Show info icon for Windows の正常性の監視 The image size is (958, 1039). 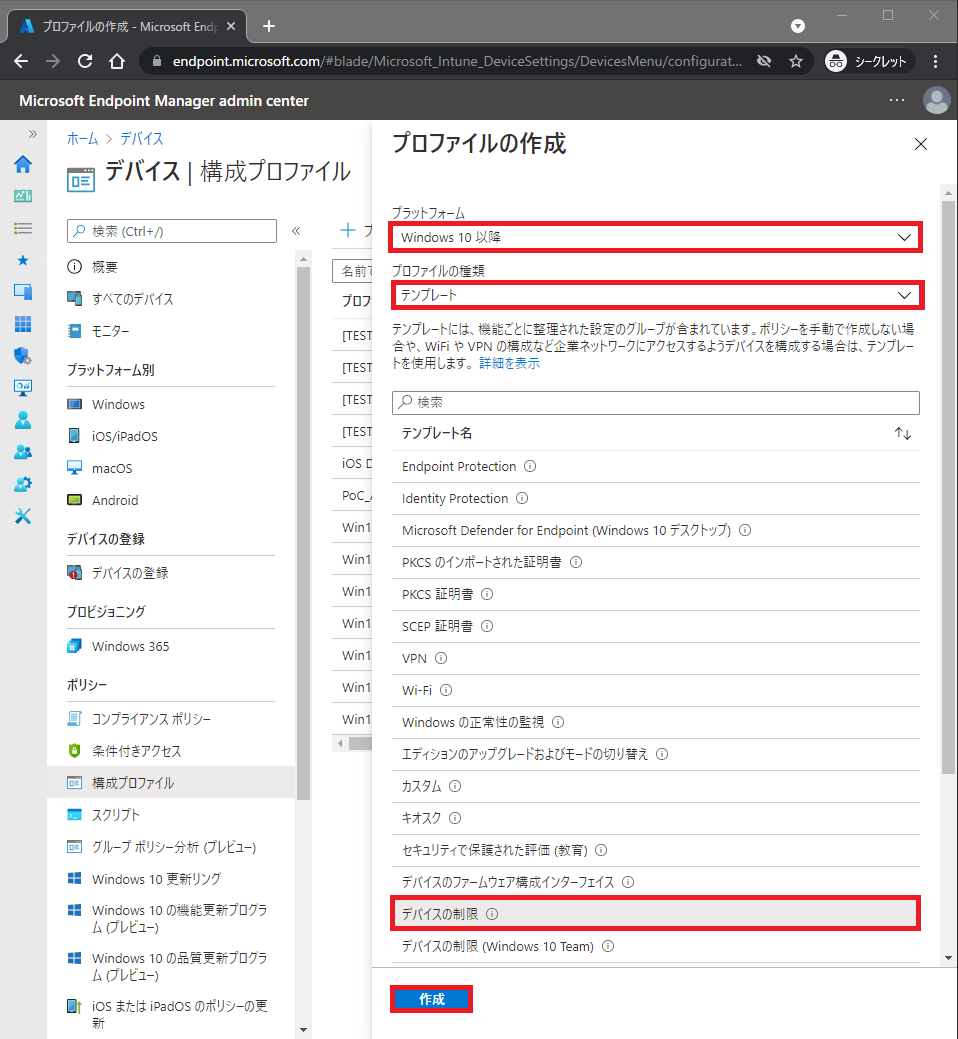click(x=559, y=722)
